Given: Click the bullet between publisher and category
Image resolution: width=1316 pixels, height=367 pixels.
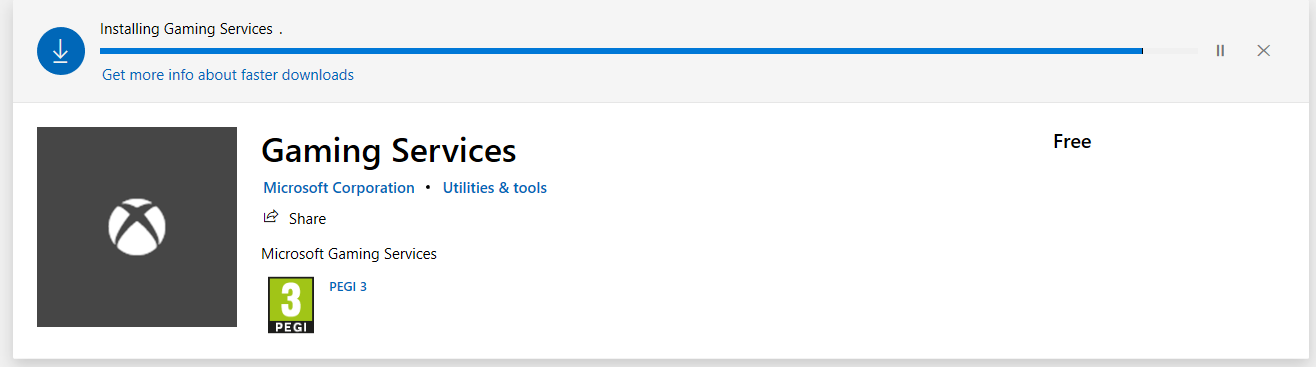Looking at the screenshot, I should 428,188.
